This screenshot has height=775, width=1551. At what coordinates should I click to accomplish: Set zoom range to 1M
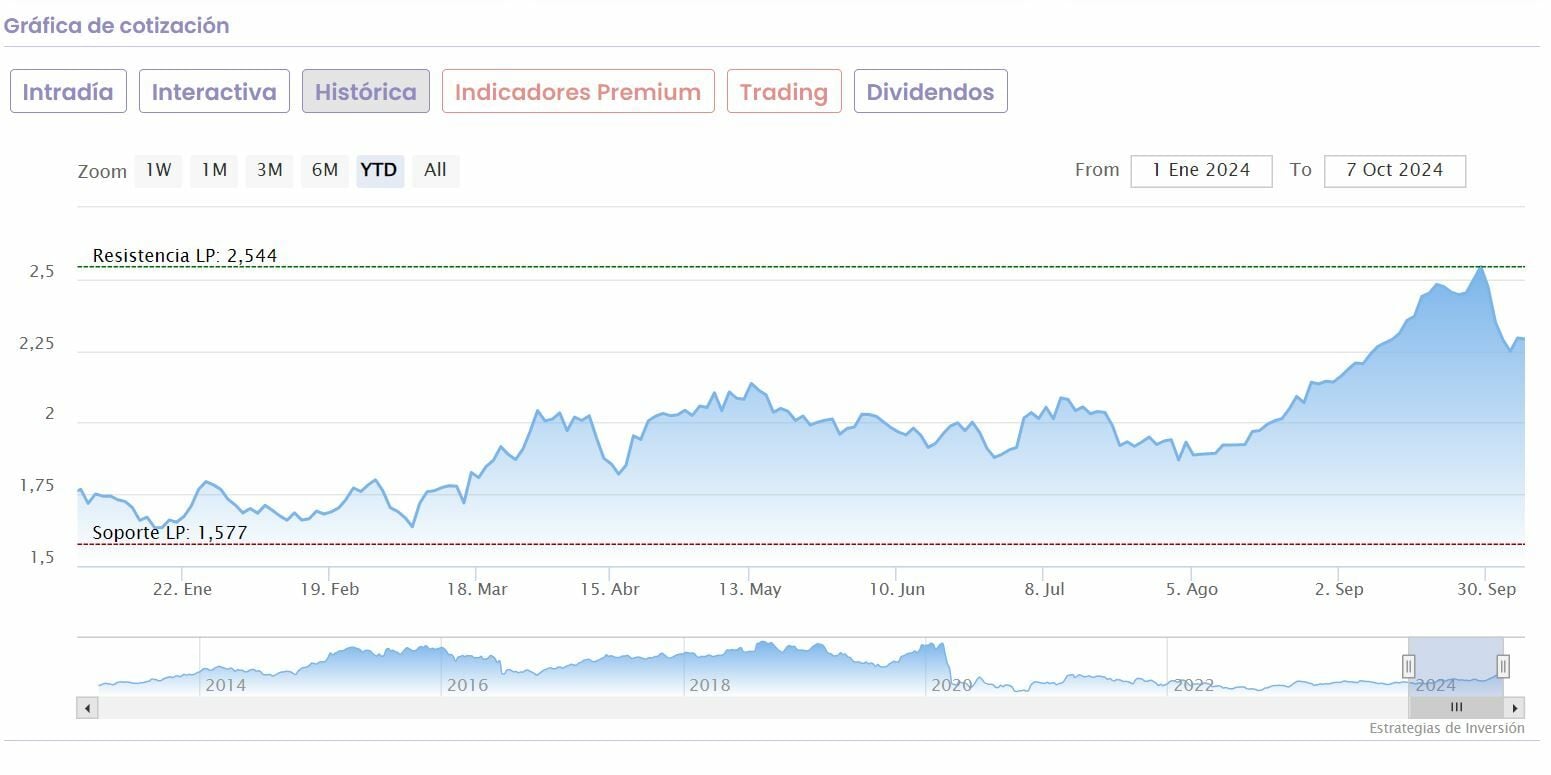[x=214, y=170]
